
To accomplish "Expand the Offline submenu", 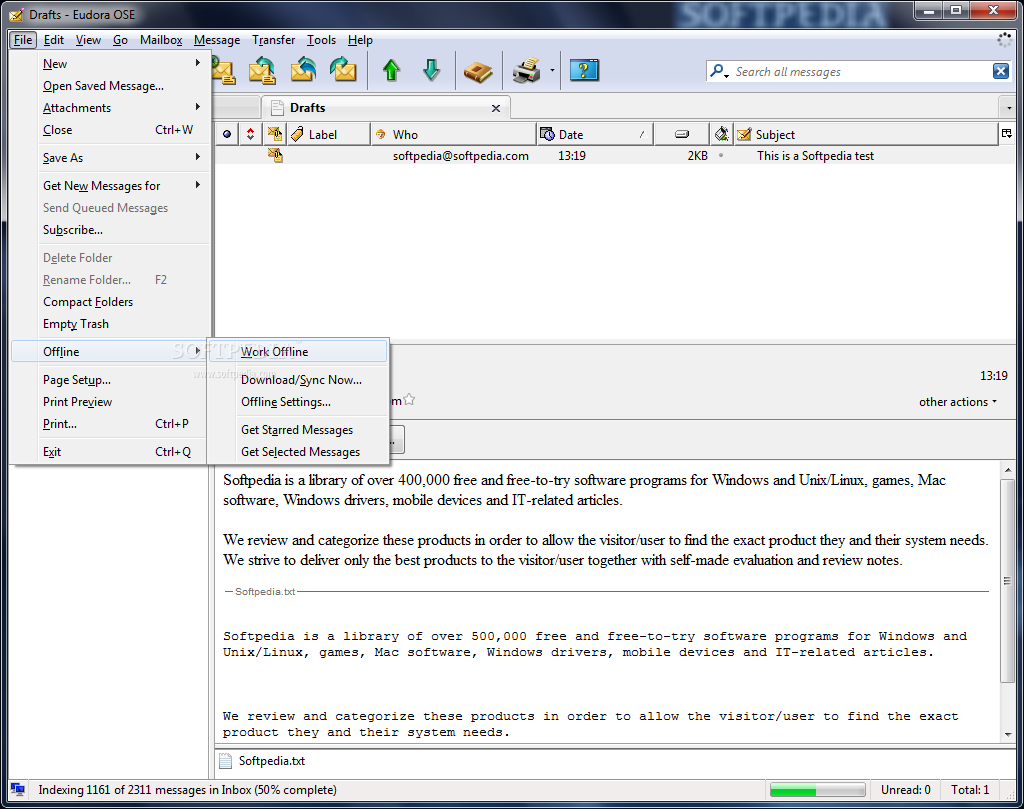I will [x=110, y=352].
